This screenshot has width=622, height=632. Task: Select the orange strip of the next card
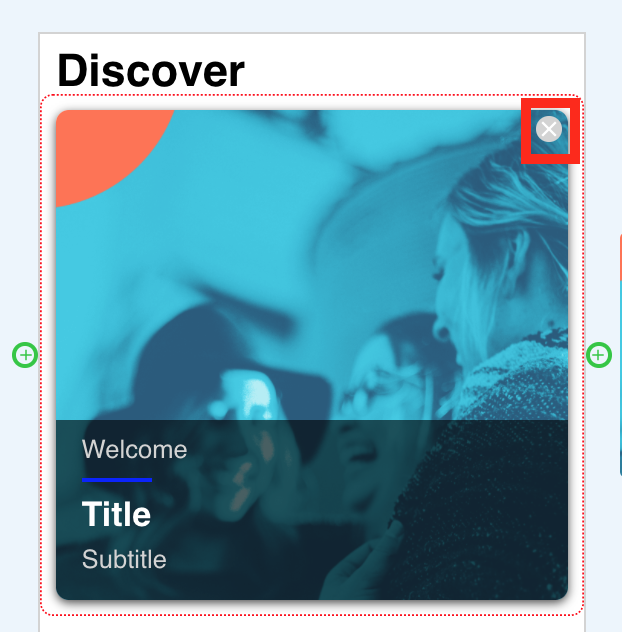pyautogui.click(x=621, y=258)
